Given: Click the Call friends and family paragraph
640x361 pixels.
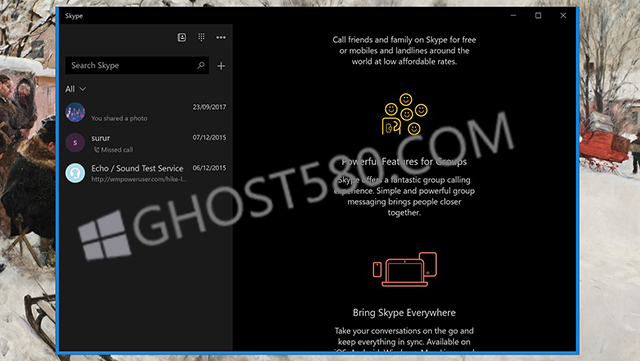Looking at the screenshot, I should [x=404, y=51].
